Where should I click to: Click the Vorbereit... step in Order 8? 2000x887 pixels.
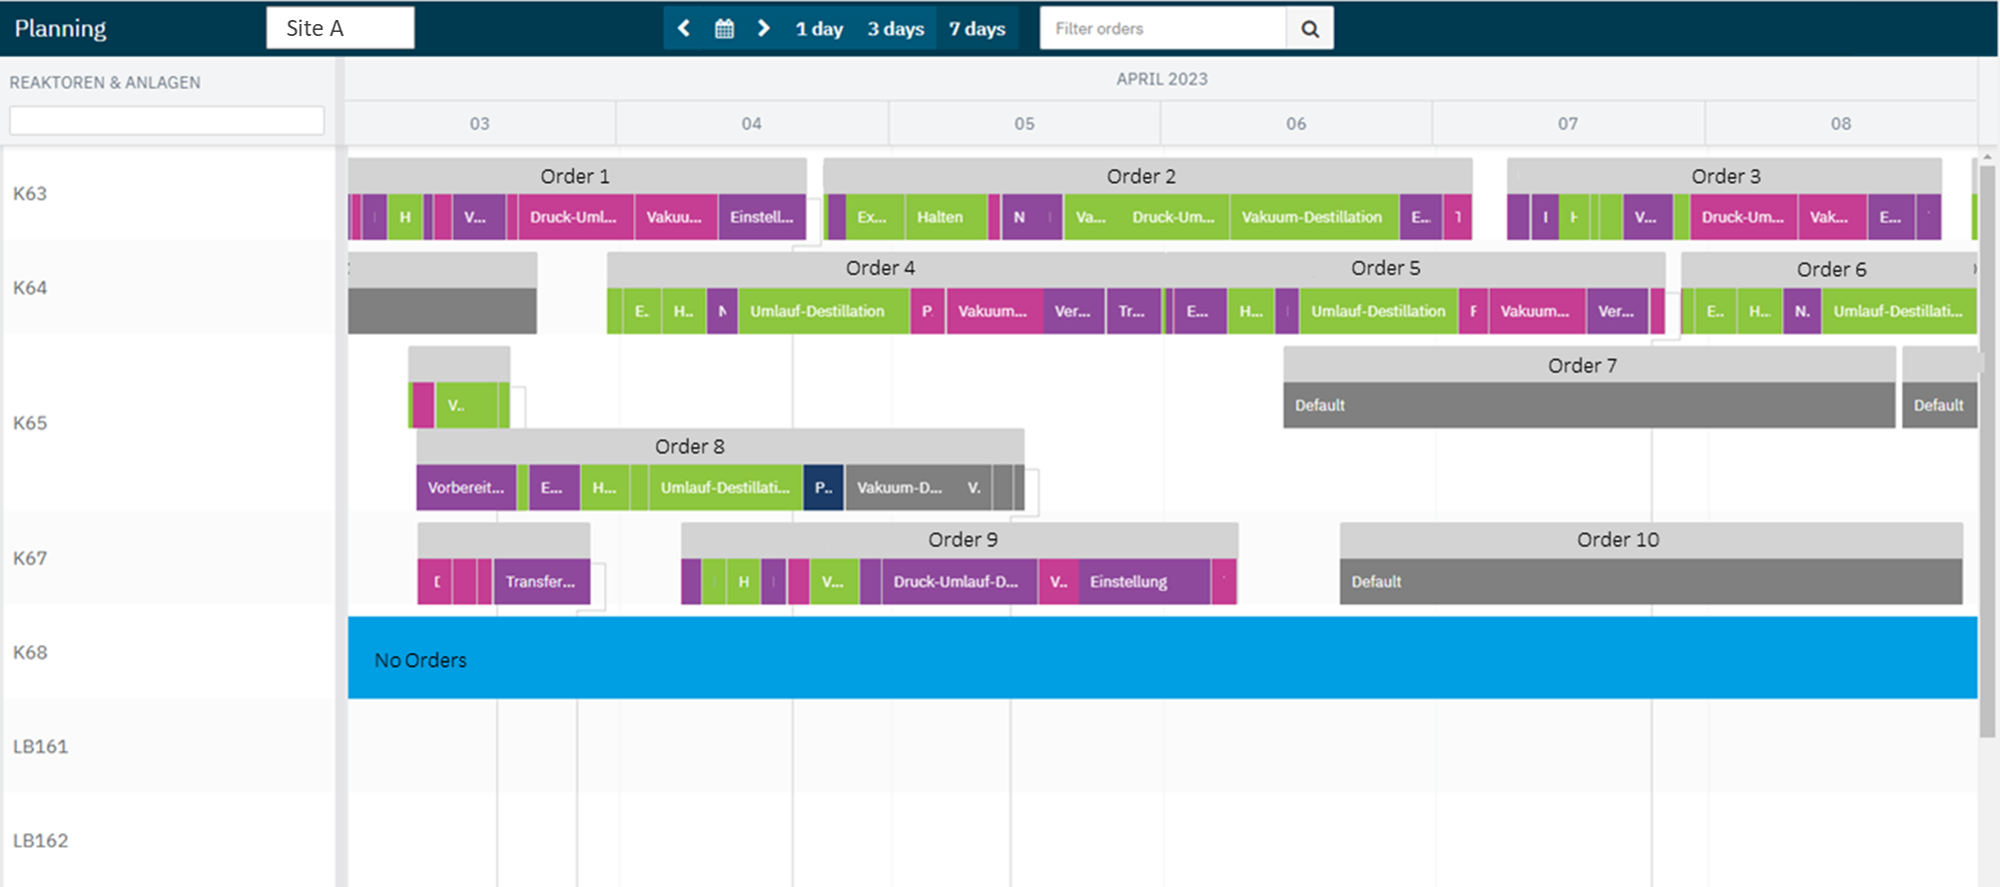click(466, 488)
